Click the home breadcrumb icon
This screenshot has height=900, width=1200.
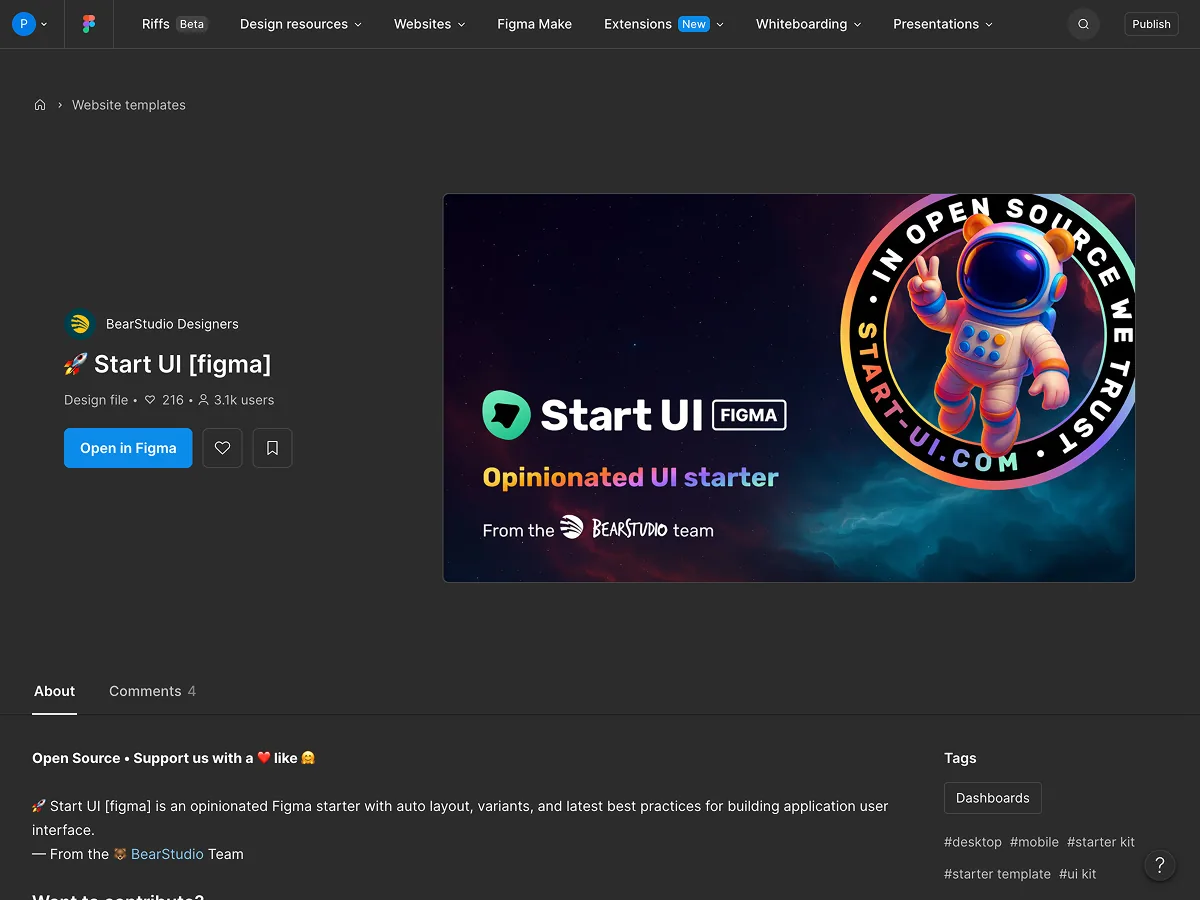40,105
